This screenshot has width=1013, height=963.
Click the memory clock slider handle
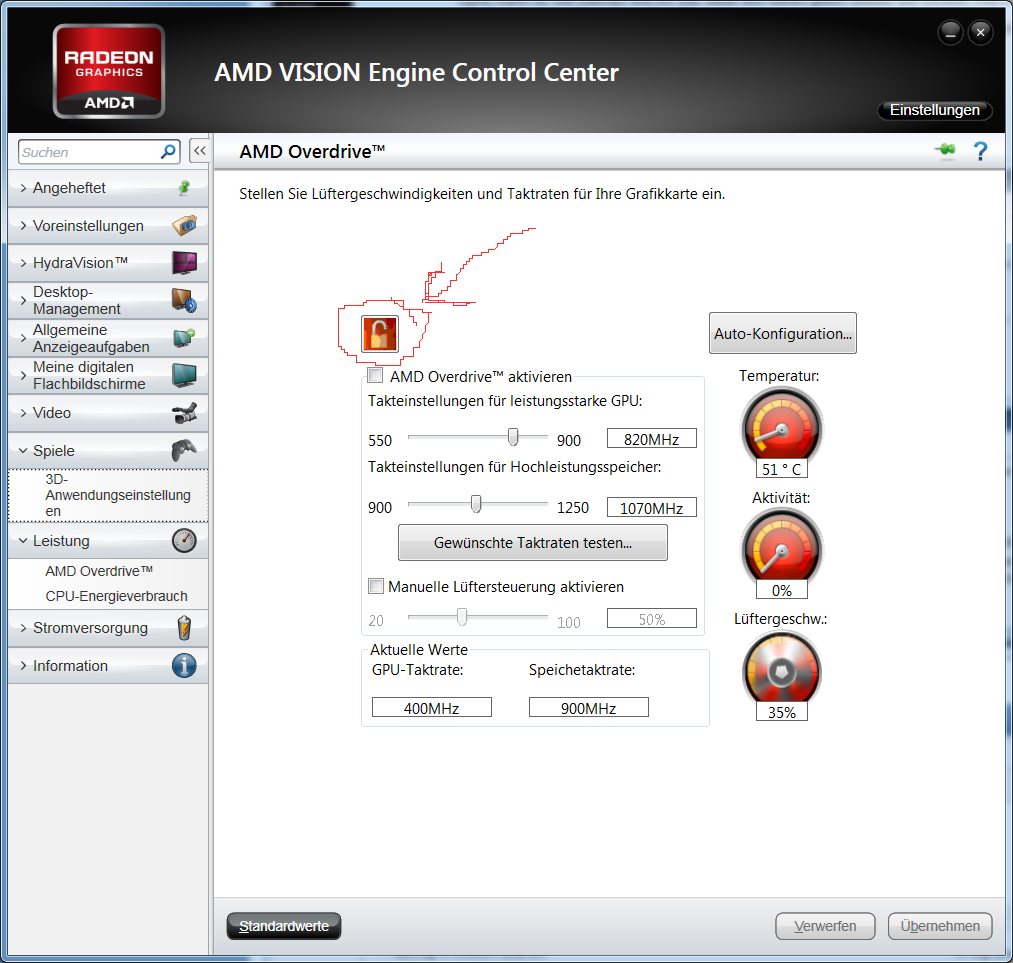tap(476, 503)
